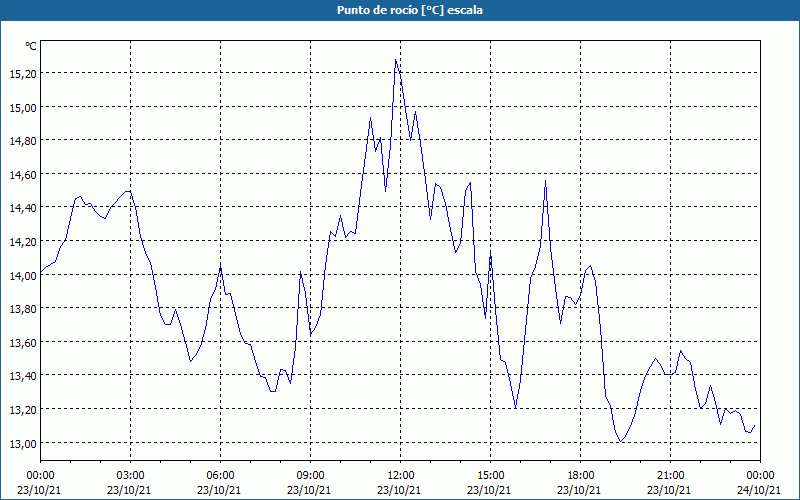Click the 09:00 time axis label
Viewport: 800px width, 500px height.
click(310, 476)
